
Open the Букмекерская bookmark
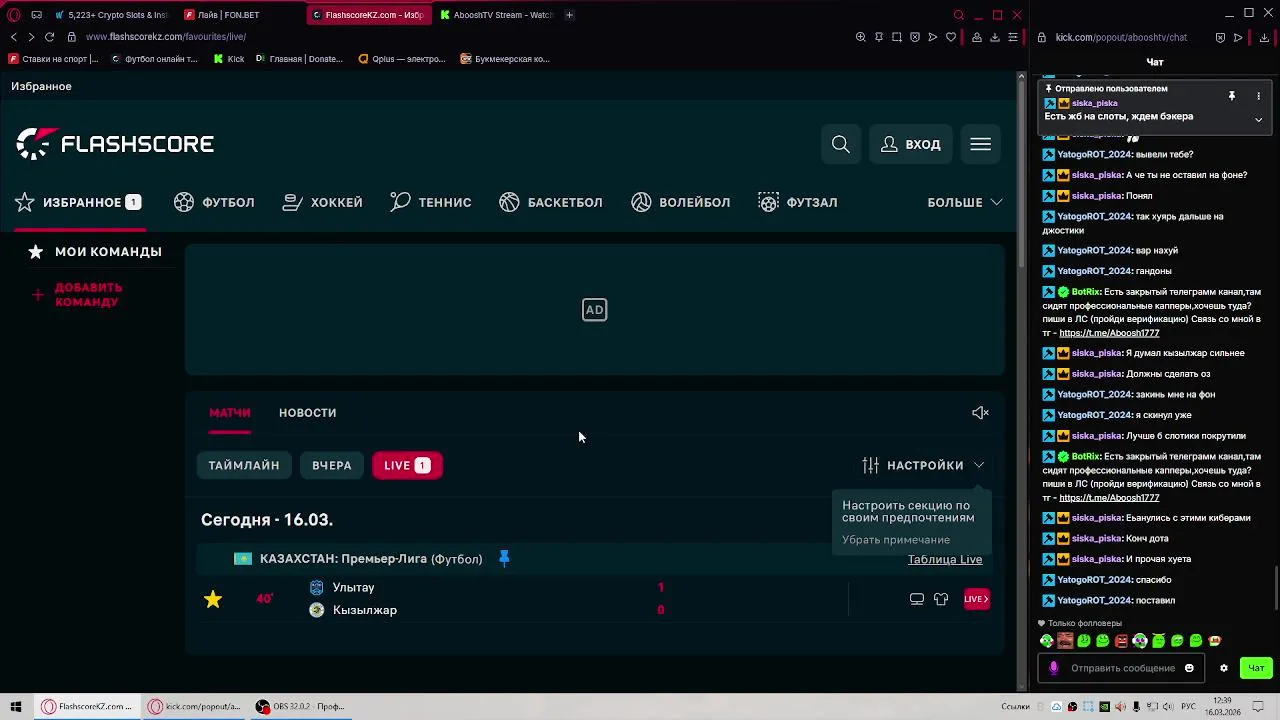coord(505,59)
